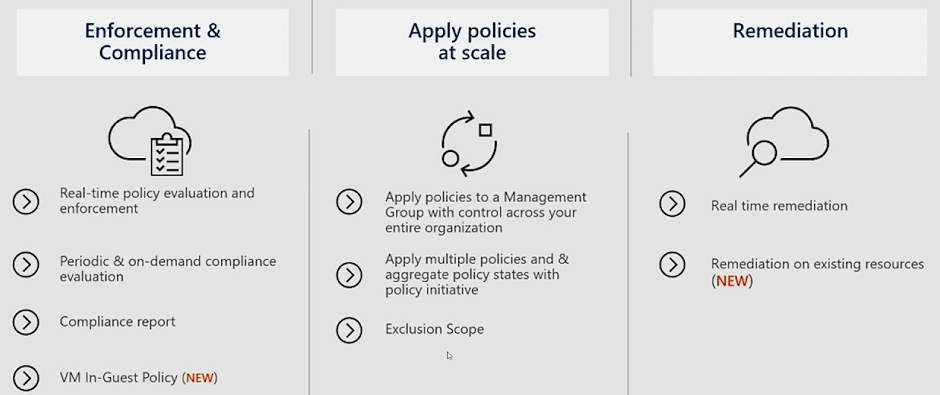
Task: Click arrow icon beside Apply policies to Management Group
Action: (x=350, y=202)
